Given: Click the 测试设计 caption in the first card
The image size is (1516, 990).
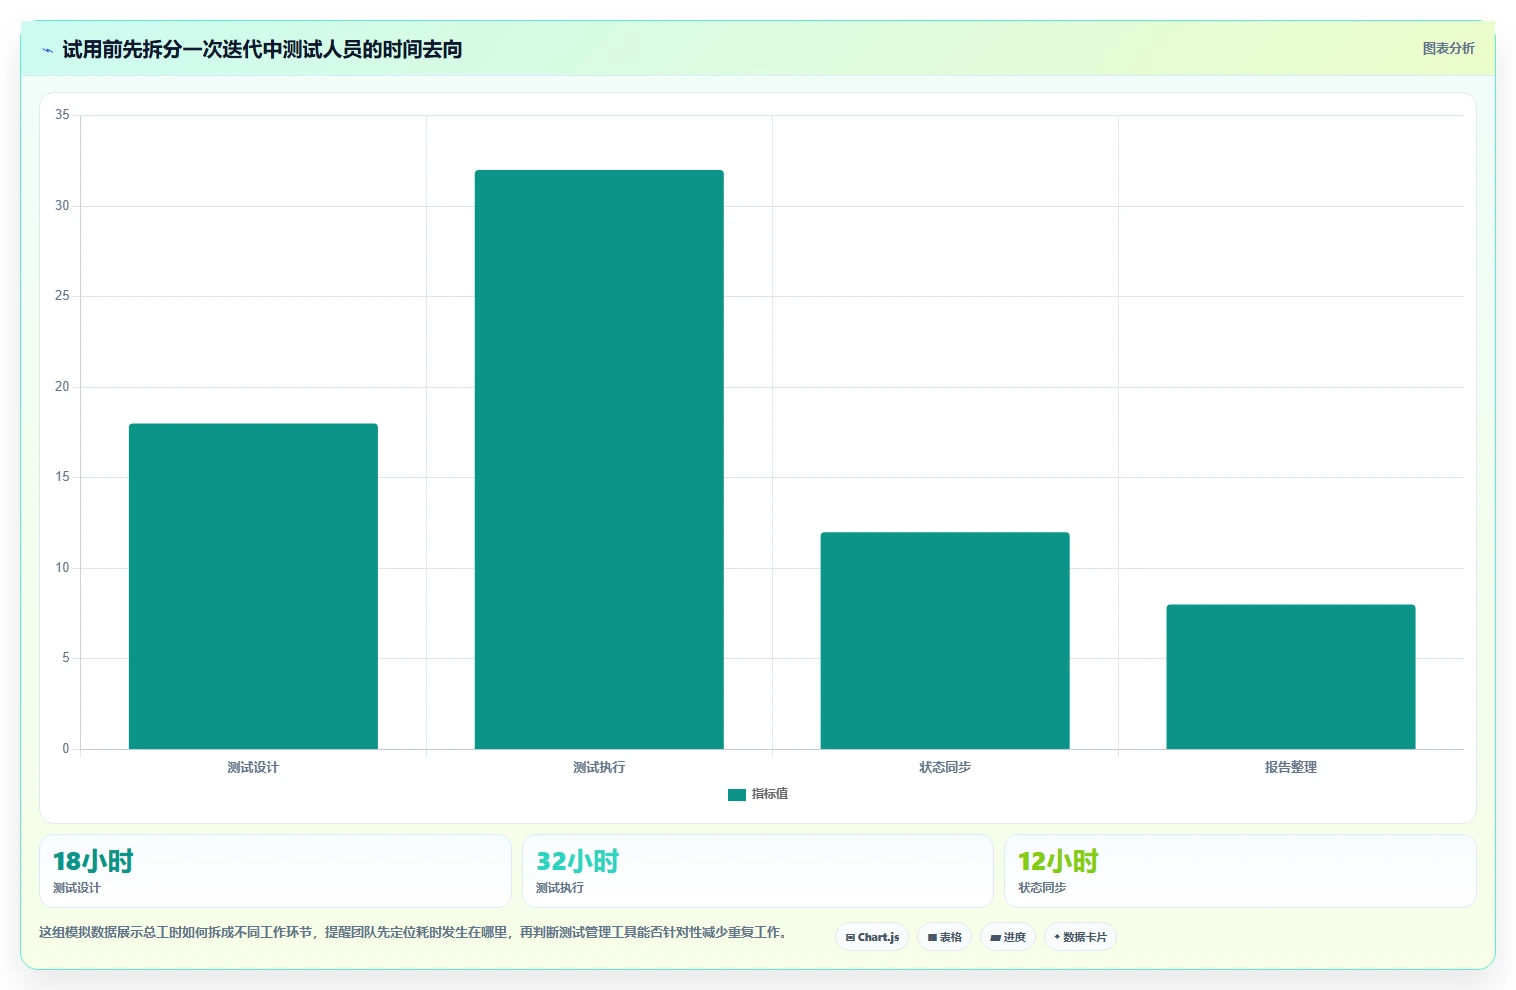Looking at the screenshot, I should [77, 888].
